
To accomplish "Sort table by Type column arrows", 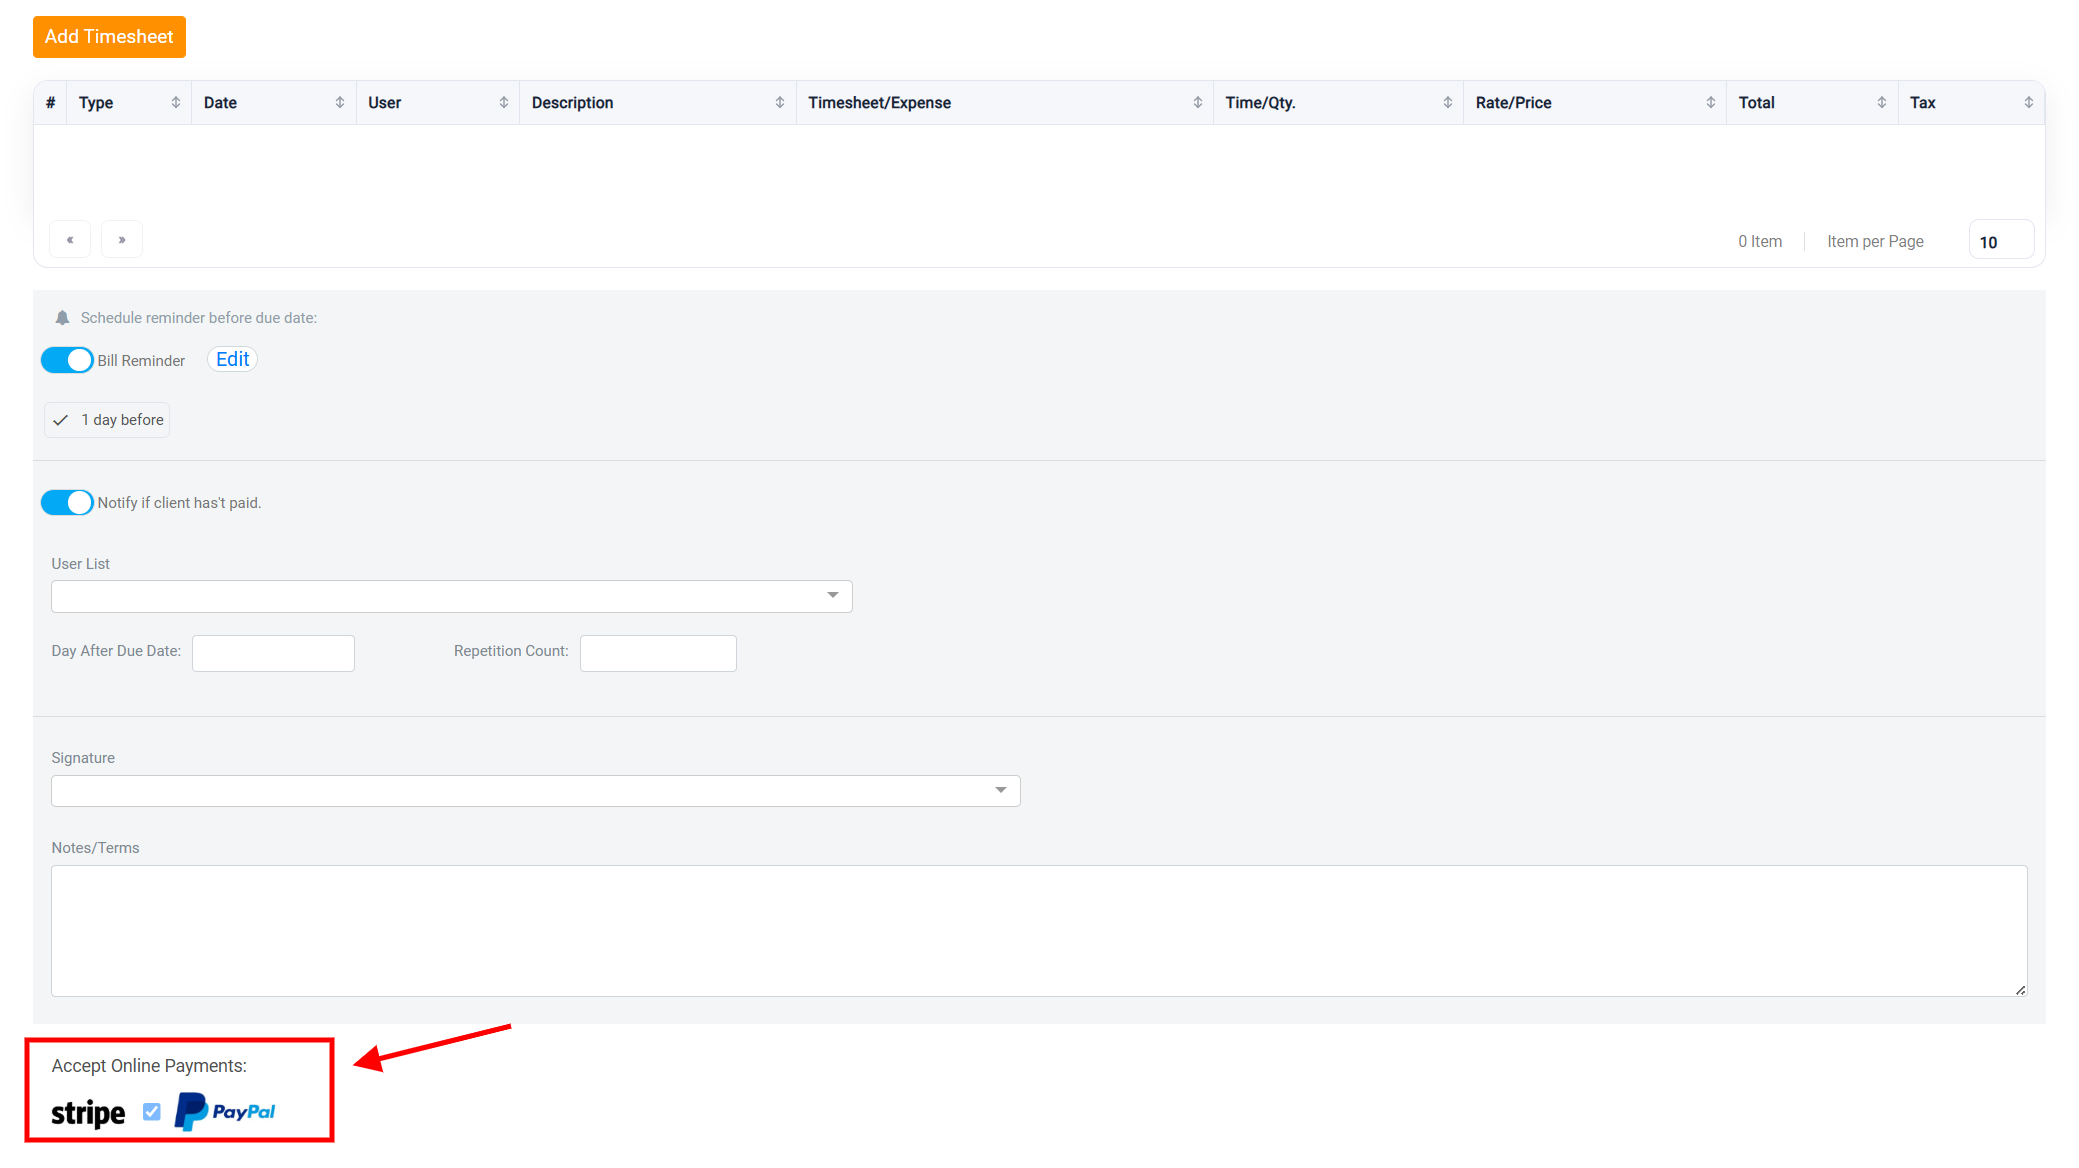I will pyautogui.click(x=176, y=103).
